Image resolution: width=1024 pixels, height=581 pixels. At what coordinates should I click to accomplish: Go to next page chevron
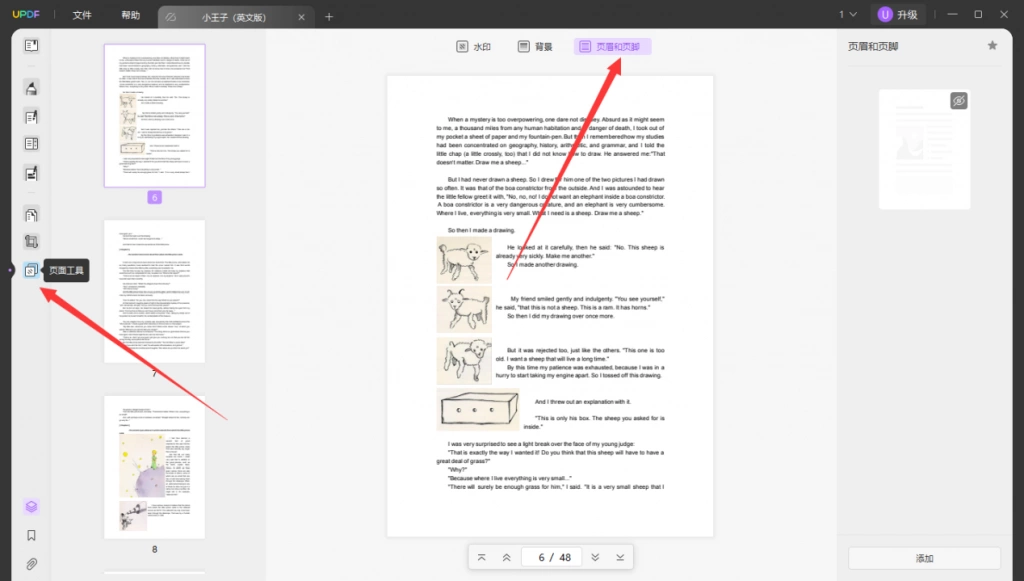coord(595,557)
